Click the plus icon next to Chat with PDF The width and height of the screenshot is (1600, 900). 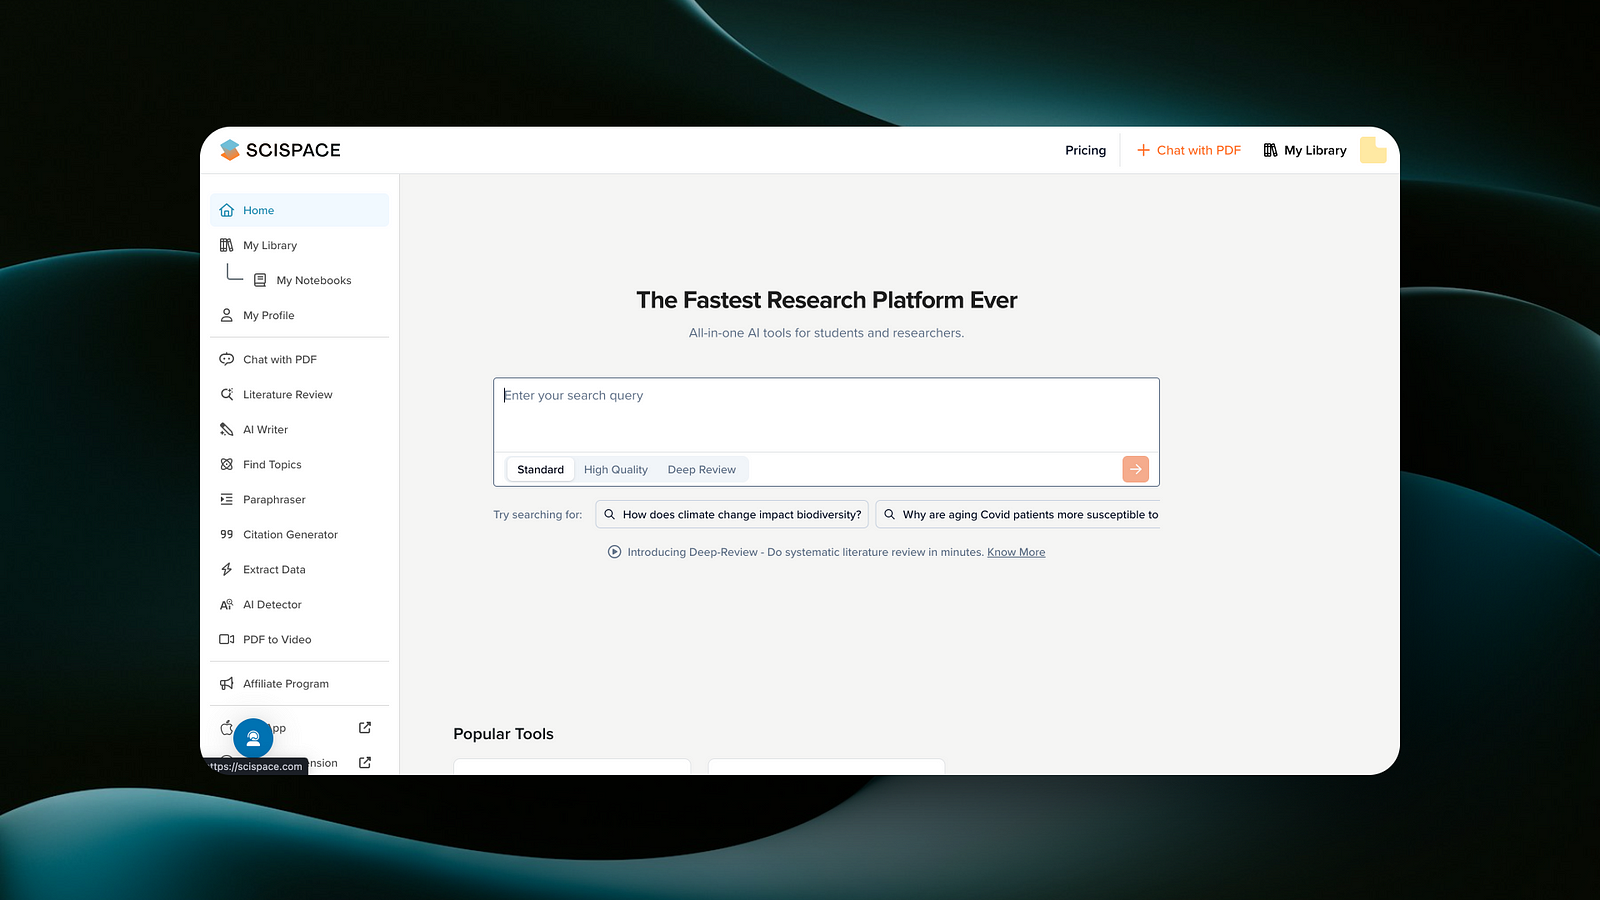pyautogui.click(x=1143, y=150)
